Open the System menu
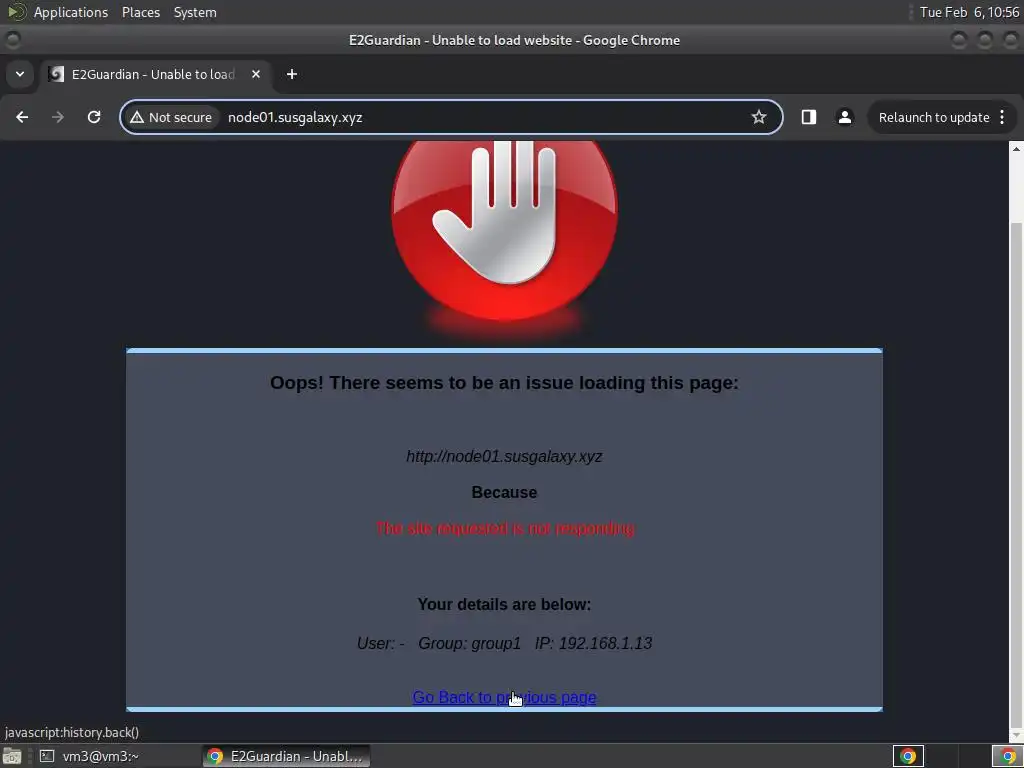1024x768 pixels. tap(195, 12)
